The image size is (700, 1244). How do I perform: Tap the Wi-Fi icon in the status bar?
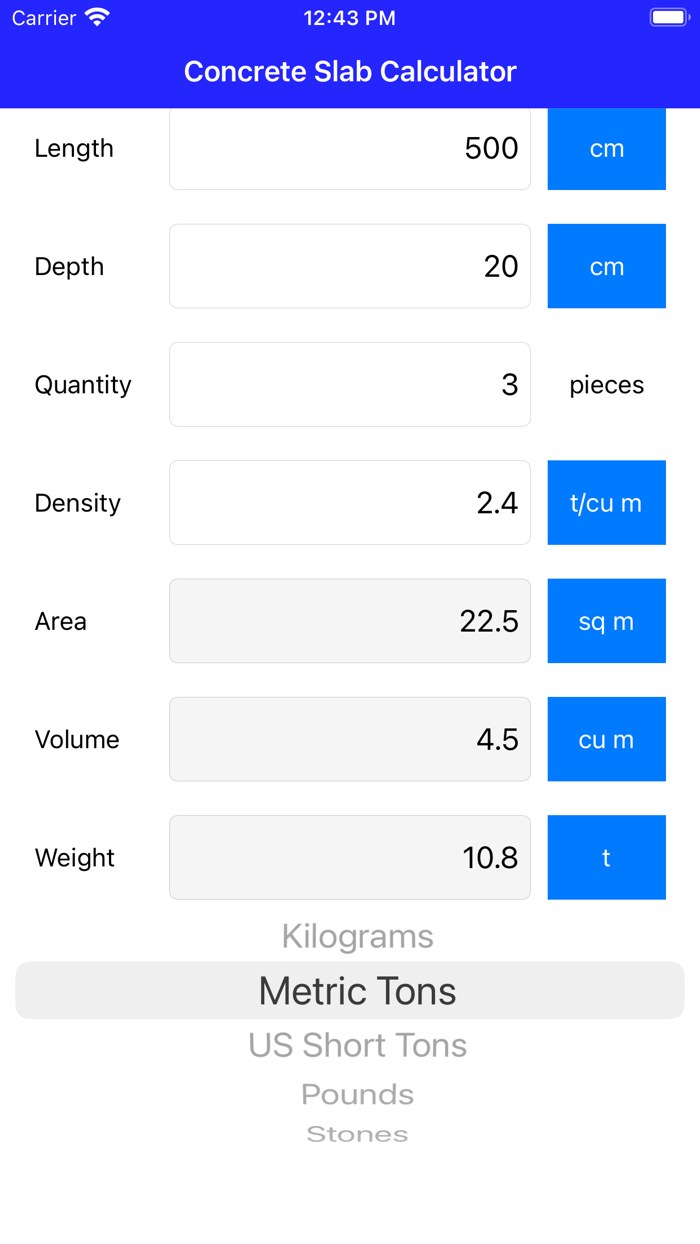pyautogui.click(x=95, y=16)
